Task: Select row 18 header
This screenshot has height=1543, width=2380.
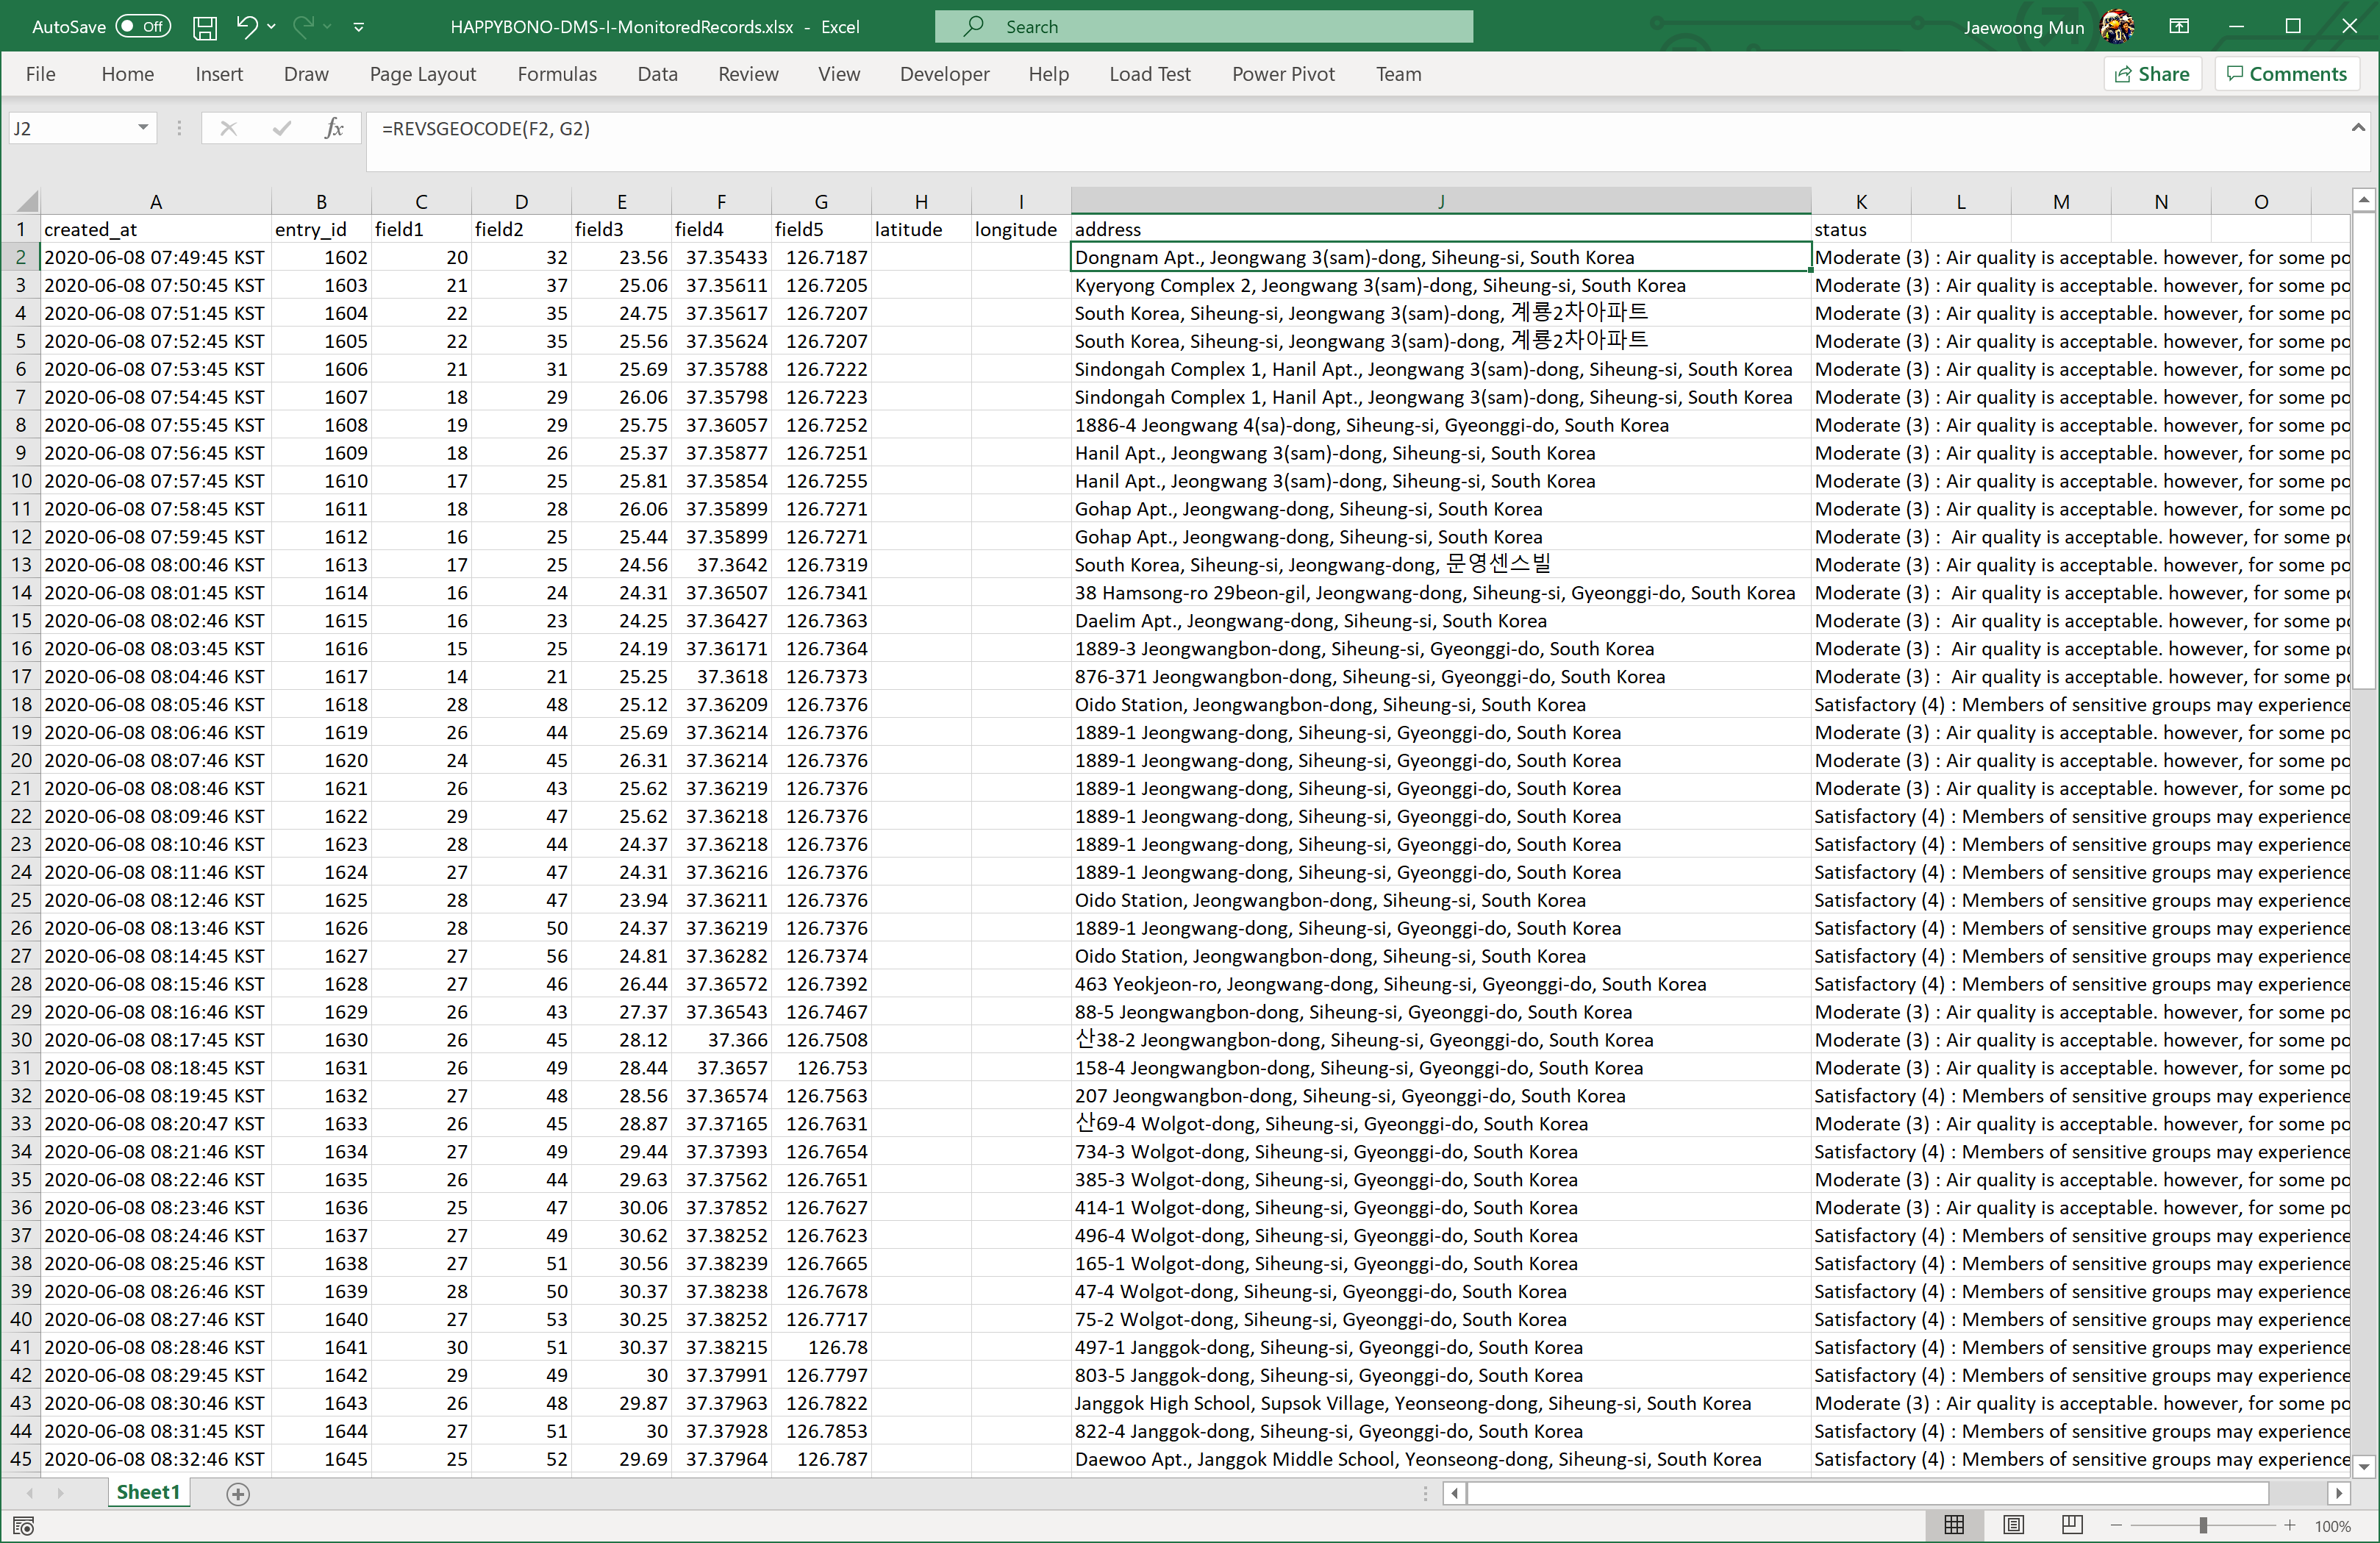Action: pos(21,705)
